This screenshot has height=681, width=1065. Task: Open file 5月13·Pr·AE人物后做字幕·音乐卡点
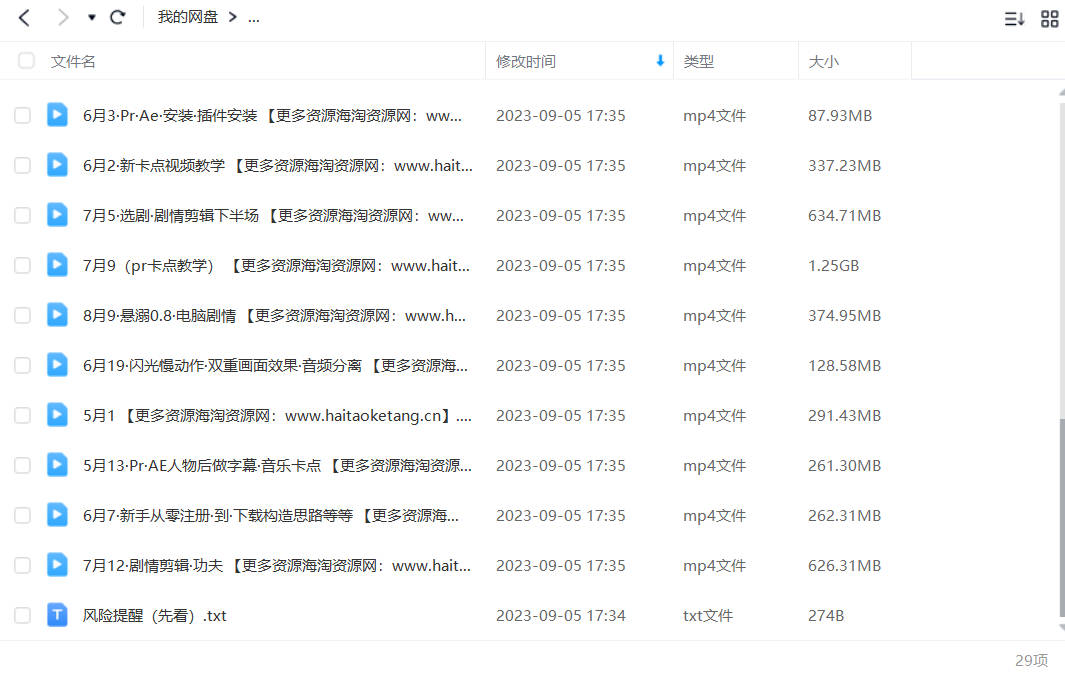pyautogui.click(x=277, y=466)
